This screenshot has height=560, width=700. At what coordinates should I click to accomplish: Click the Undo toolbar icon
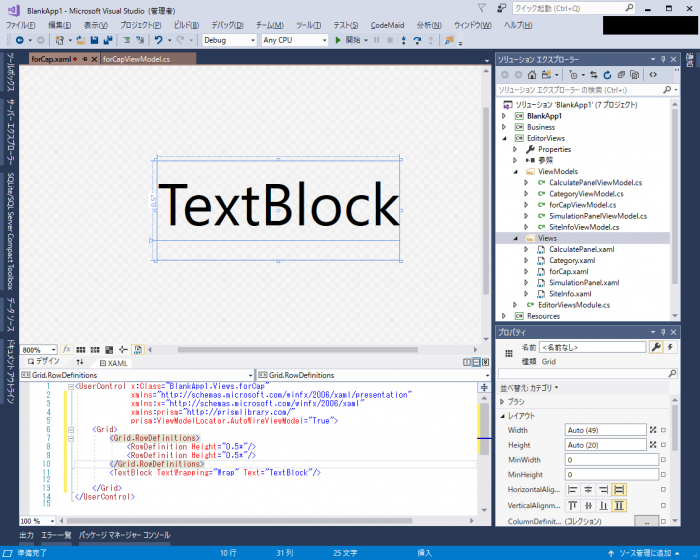pos(159,41)
